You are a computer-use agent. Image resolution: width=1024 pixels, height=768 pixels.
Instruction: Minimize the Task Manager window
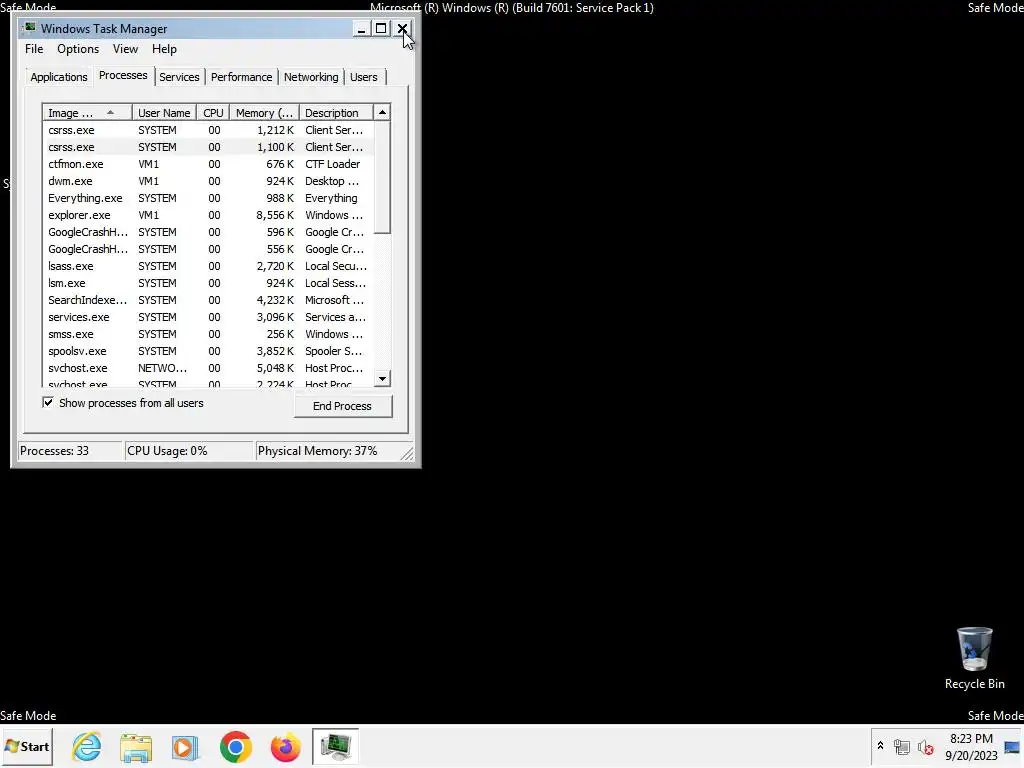click(361, 29)
